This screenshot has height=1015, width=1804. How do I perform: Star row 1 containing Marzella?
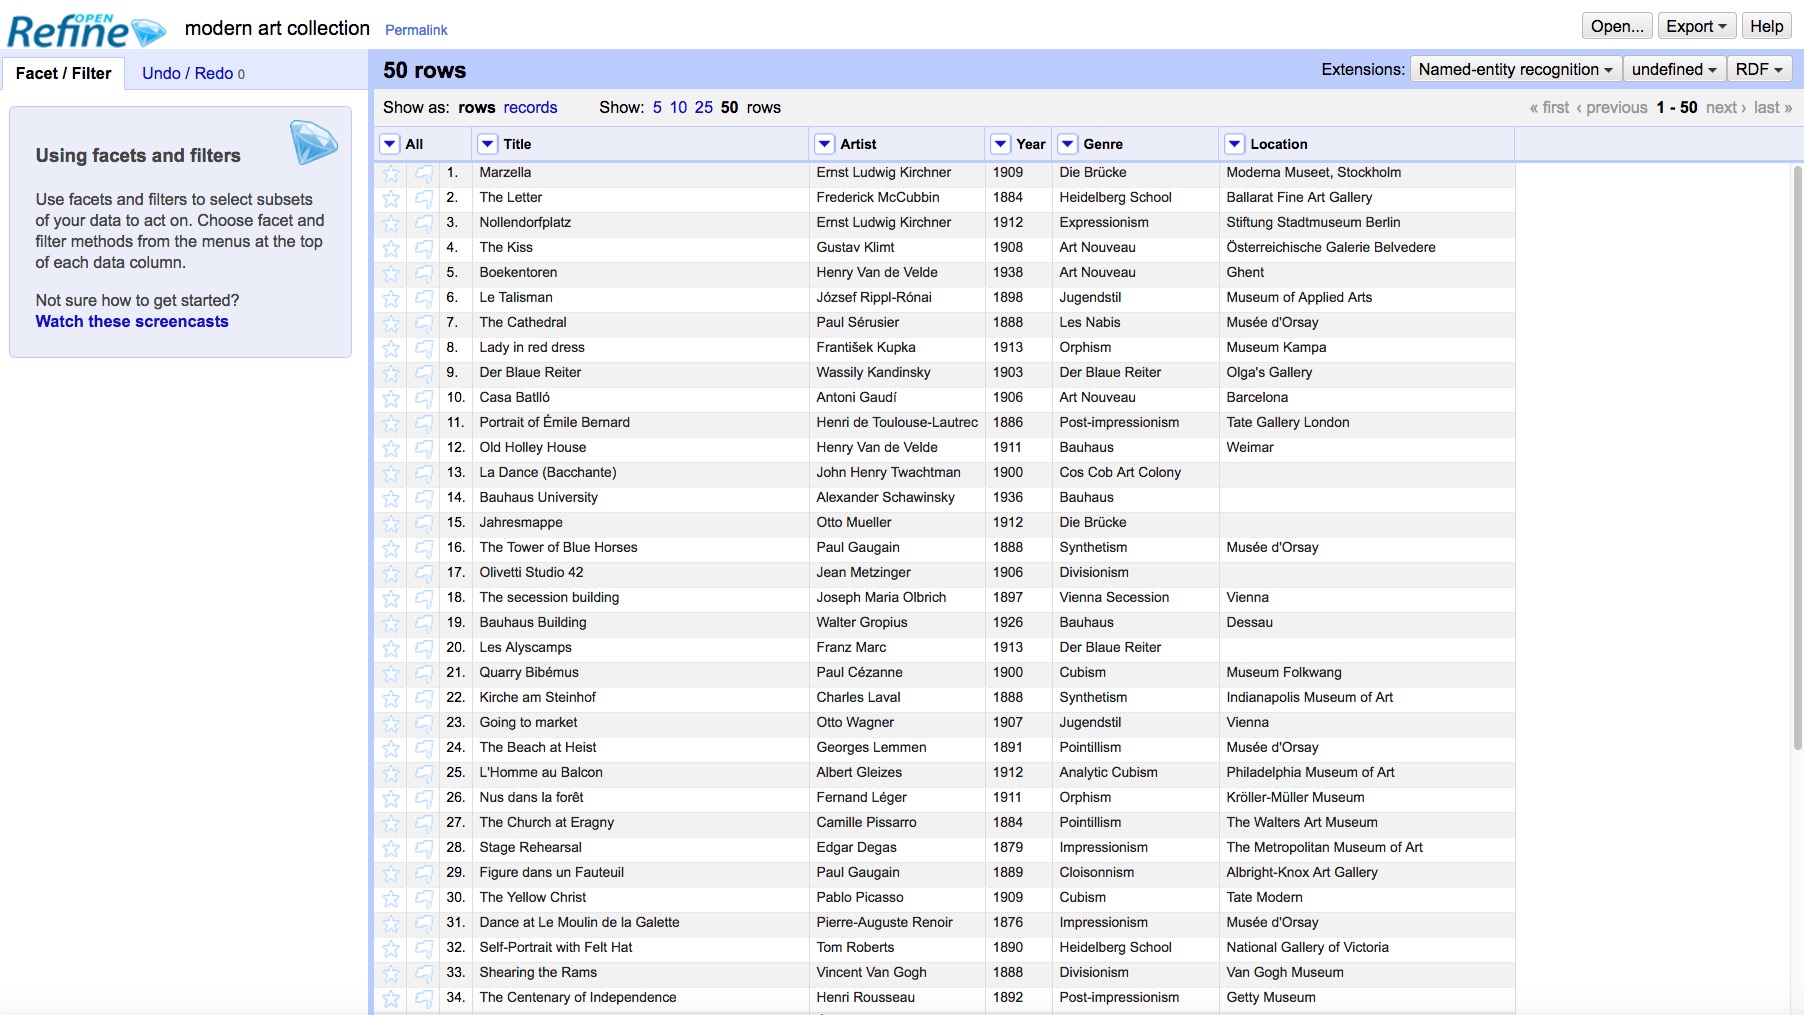390,172
